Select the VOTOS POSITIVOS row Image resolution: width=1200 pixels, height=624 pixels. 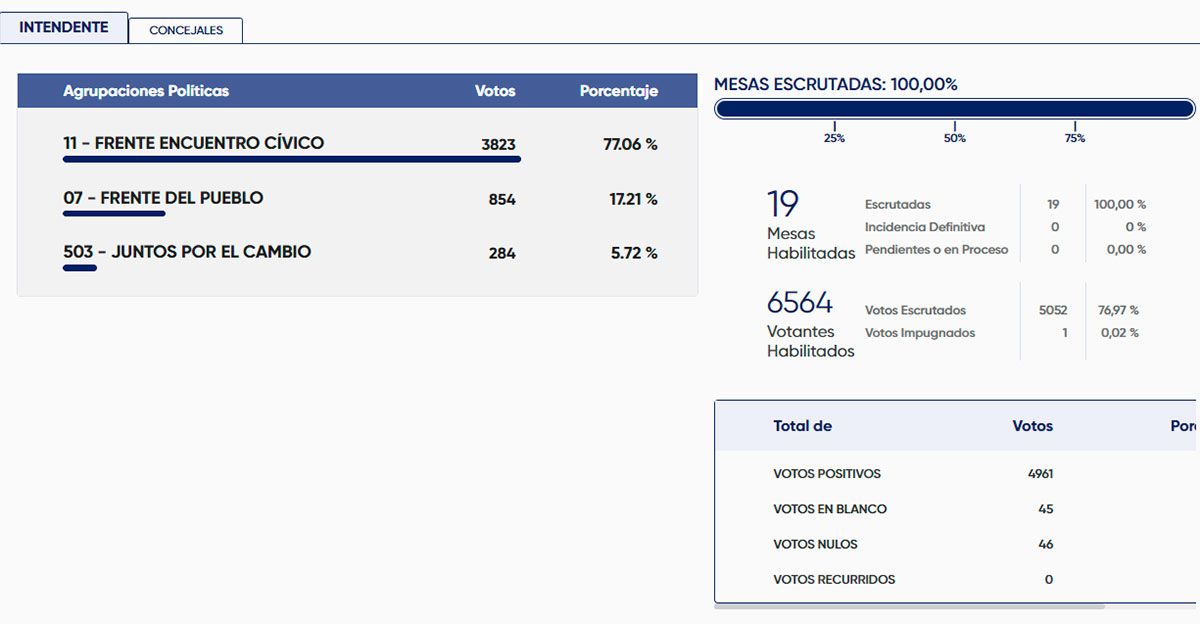pos(827,474)
